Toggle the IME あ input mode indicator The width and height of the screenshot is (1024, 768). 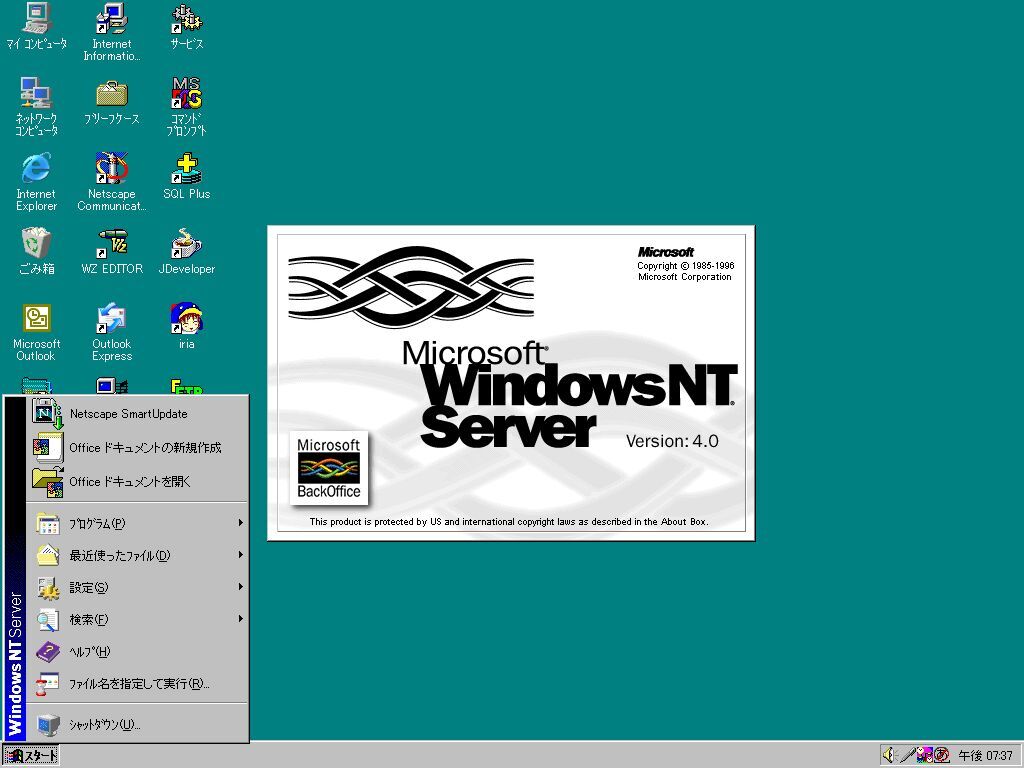[941, 755]
